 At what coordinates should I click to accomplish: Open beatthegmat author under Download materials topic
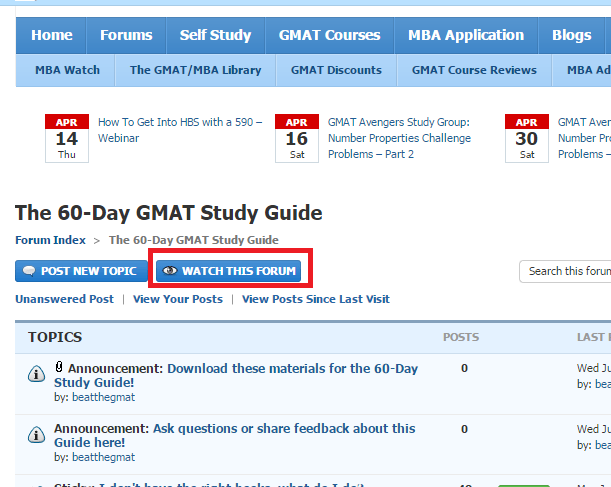coord(104,397)
